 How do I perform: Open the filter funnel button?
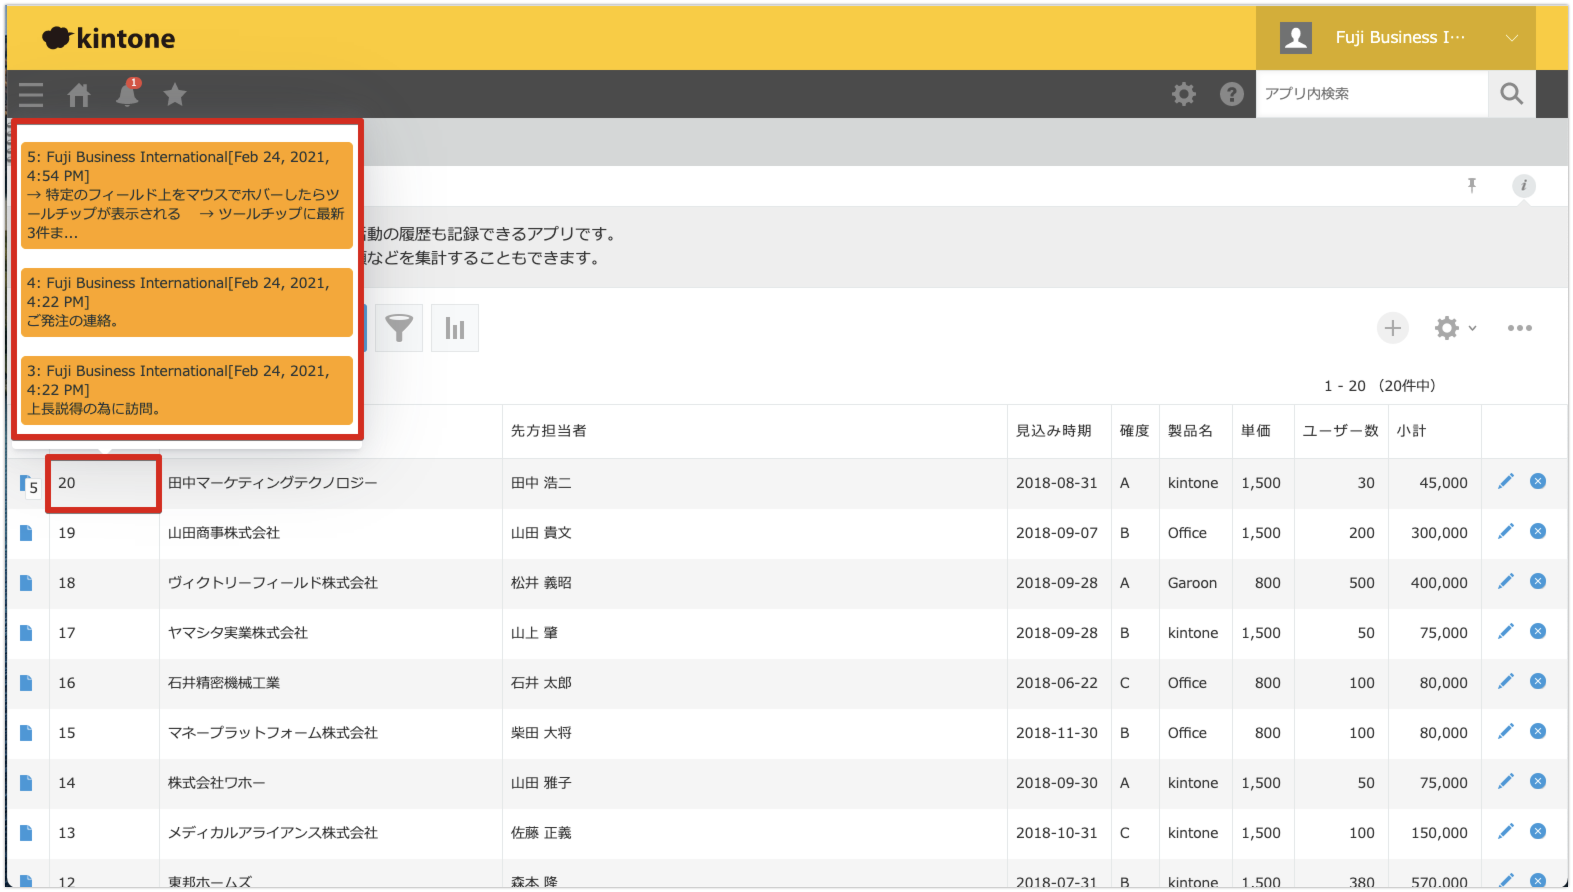click(x=399, y=328)
